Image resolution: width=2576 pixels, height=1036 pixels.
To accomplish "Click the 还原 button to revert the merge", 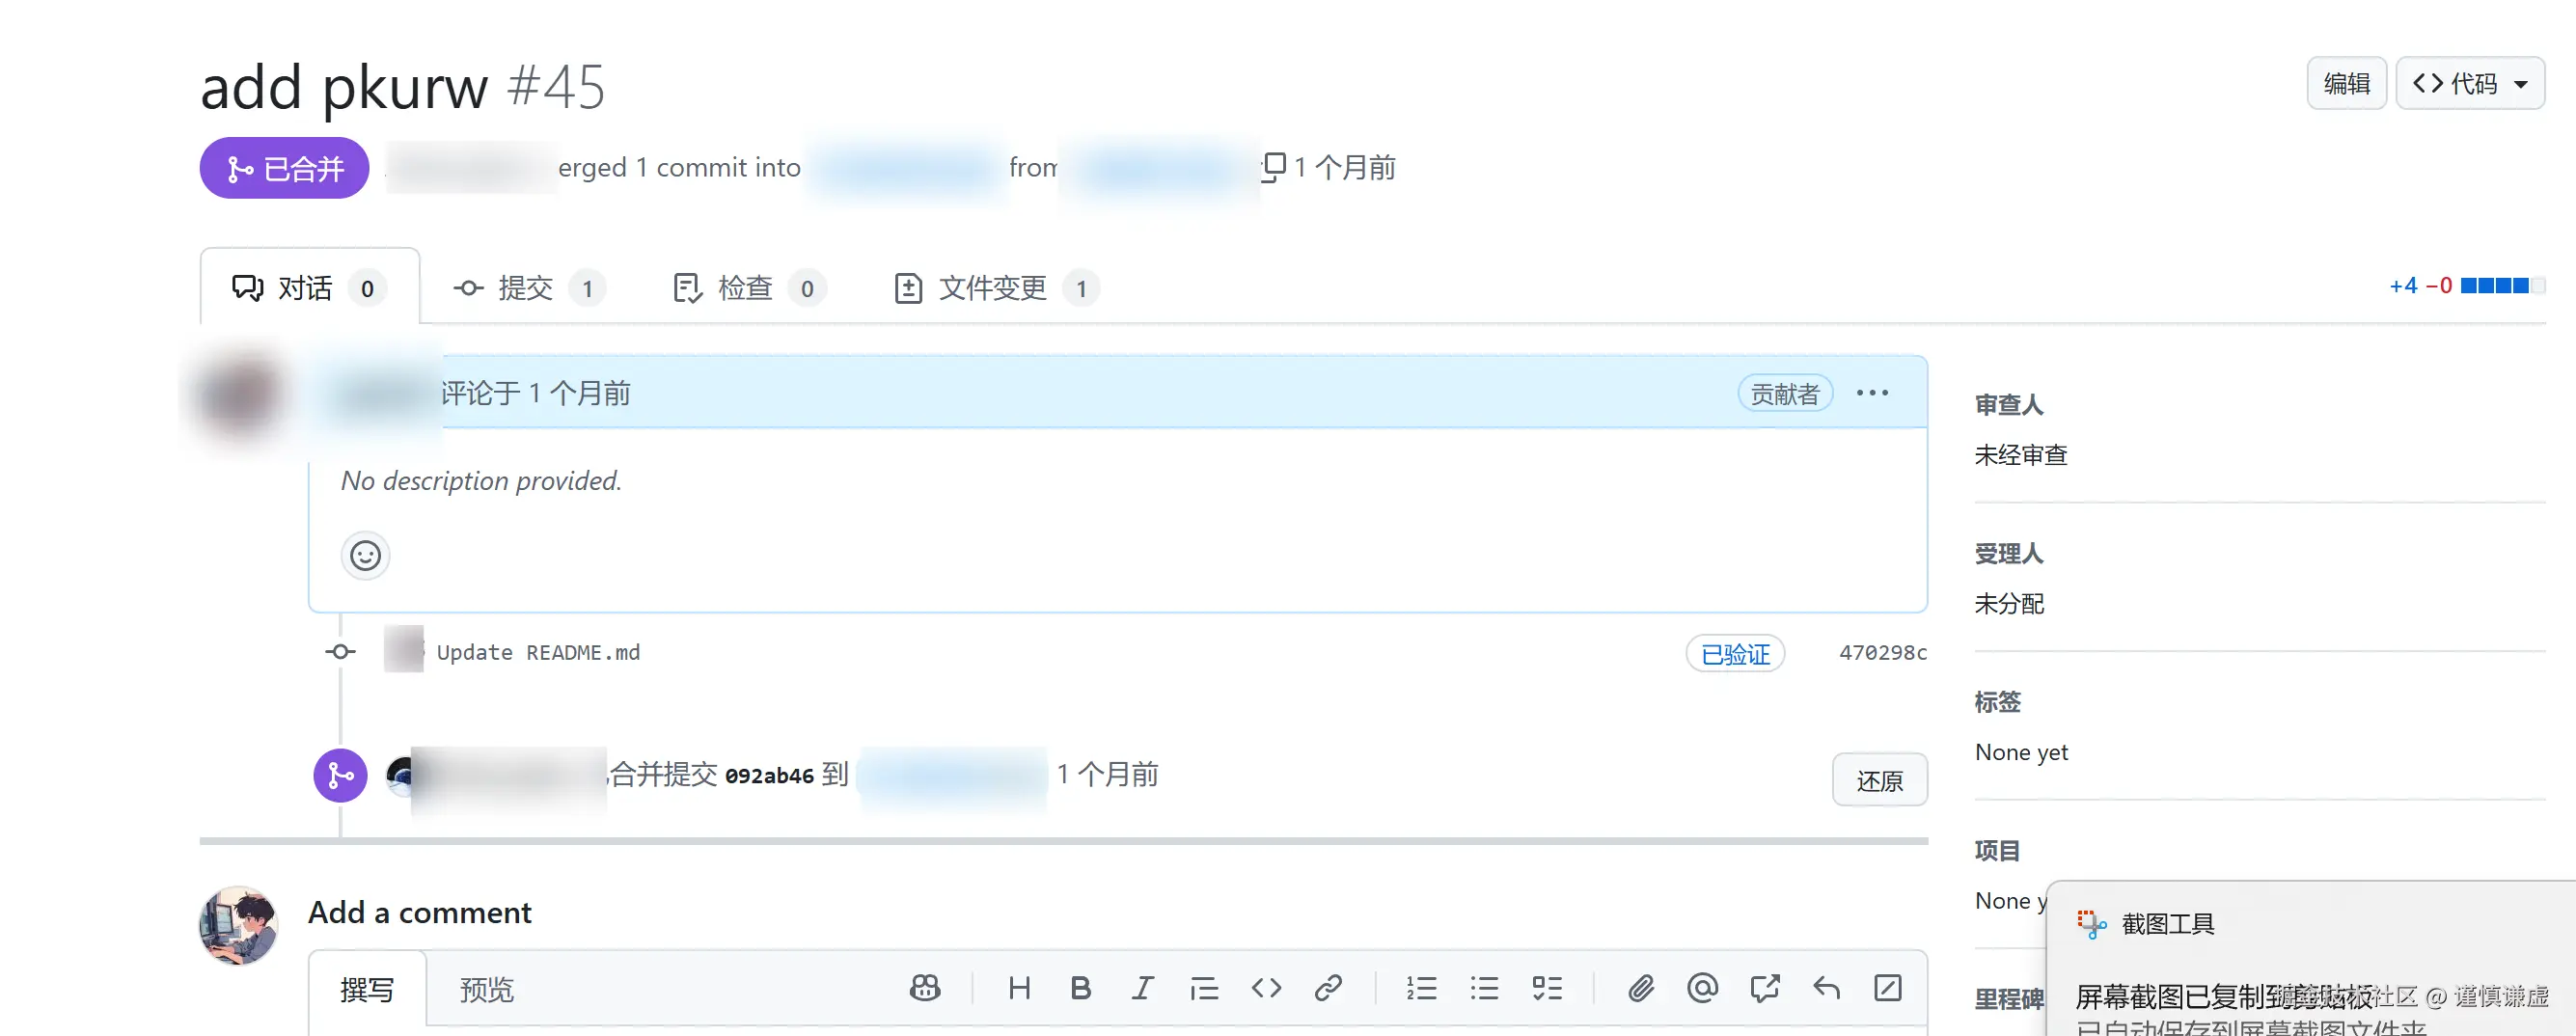I will [1879, 779].
